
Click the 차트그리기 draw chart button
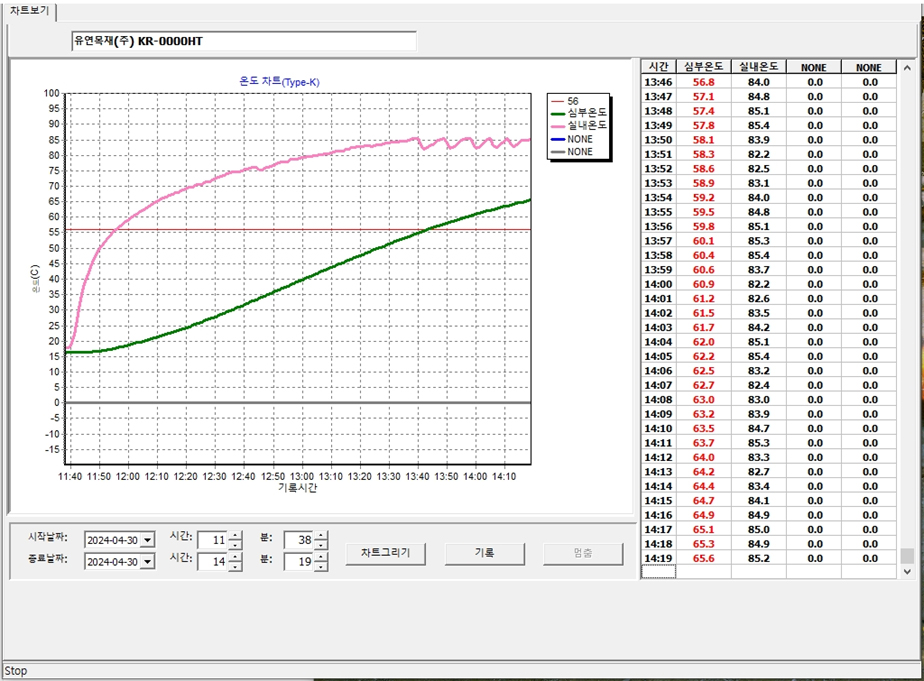[x=385, y=553]
